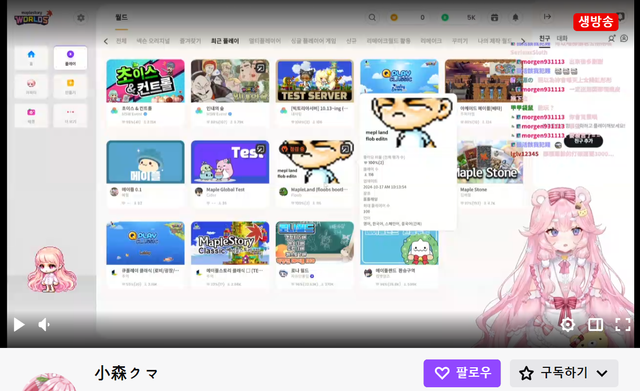This screenshot has height=391, width=640.
Task: Click the red 생방송 live badge
Action: [596, 22]
